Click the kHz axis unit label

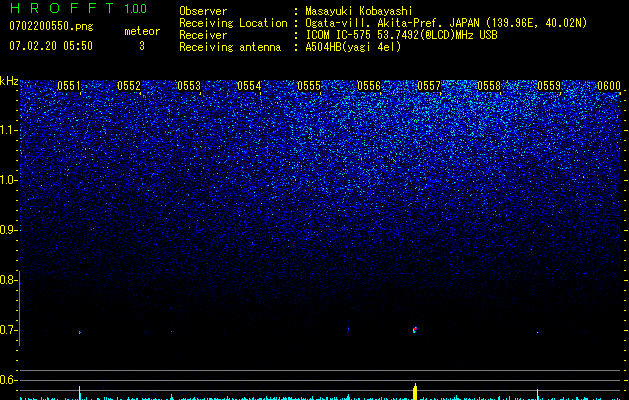9,81
